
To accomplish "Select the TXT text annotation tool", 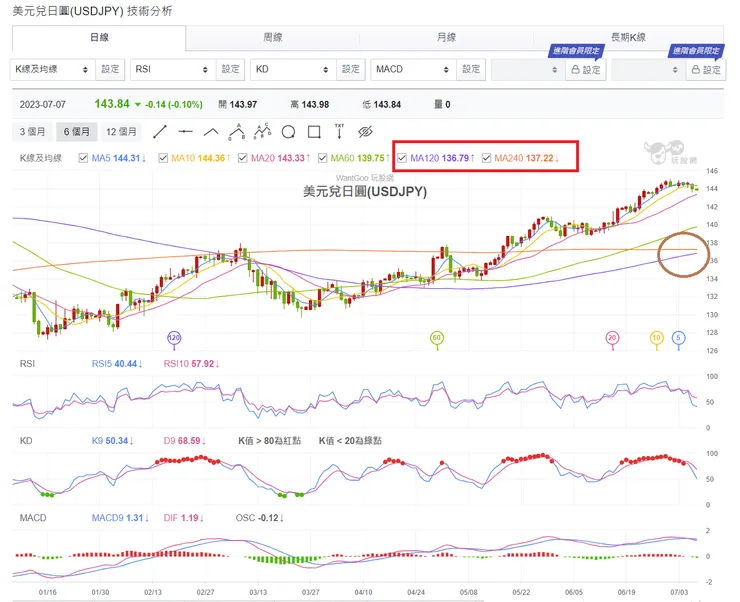I will pos(339,132).
